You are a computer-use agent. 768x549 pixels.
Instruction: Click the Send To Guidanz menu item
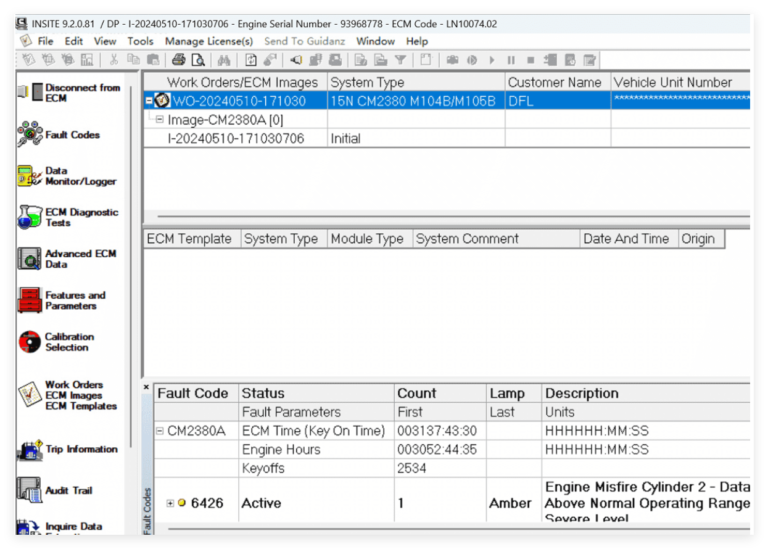pyautogui.click(x=304, y=41)
